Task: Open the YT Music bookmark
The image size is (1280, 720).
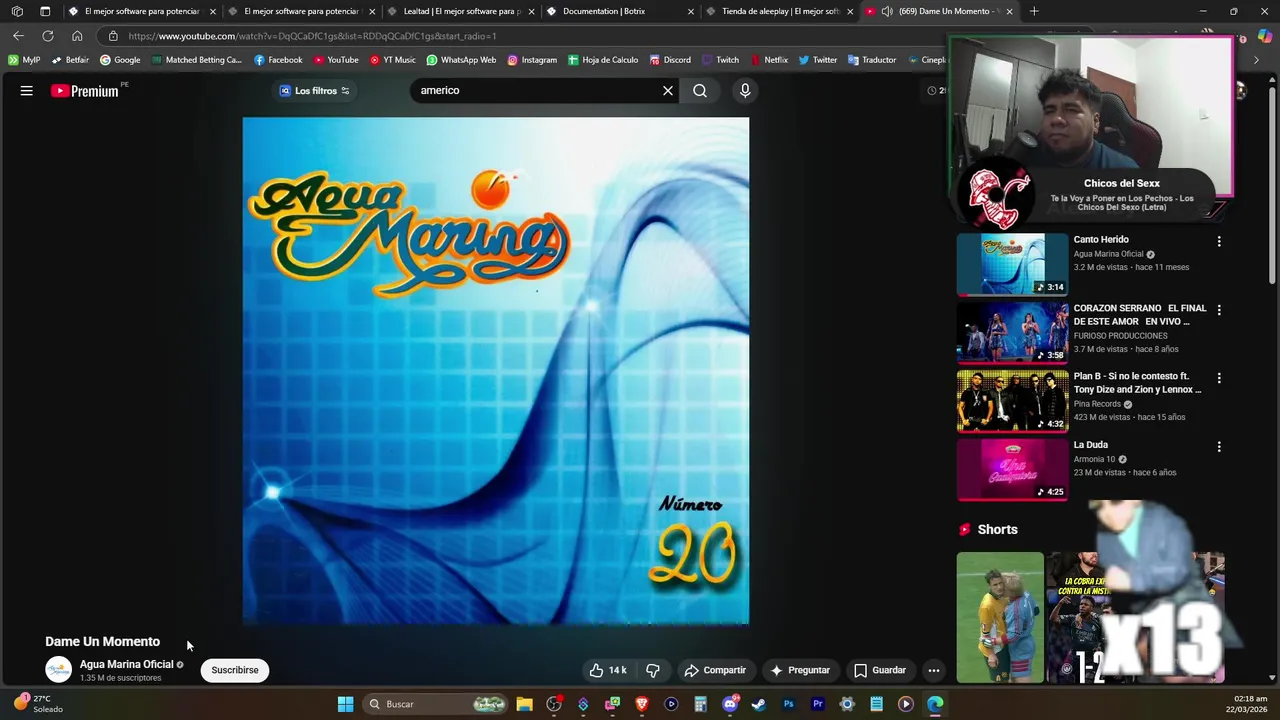Action: [392, 60]
